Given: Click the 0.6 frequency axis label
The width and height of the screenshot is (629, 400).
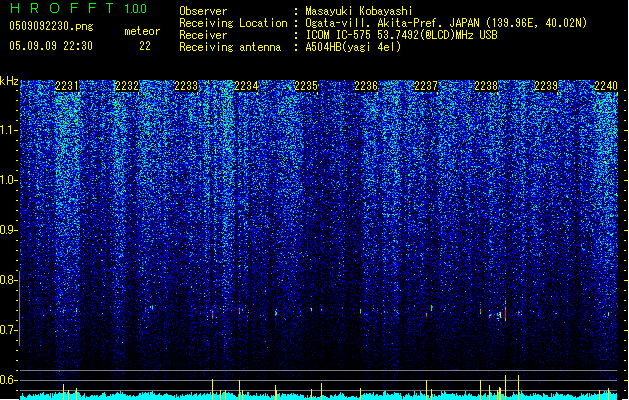Looking at the screenshot, I should point(8,380).
